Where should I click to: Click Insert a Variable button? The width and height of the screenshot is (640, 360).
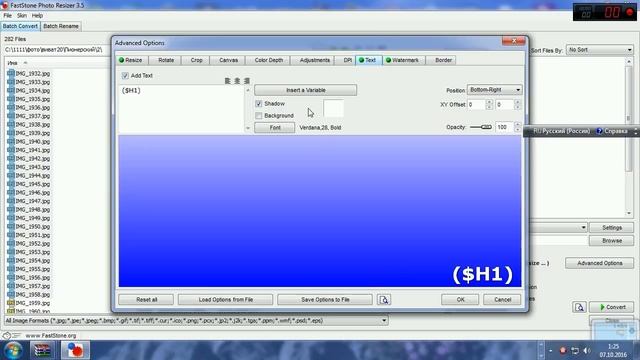pos(305,90)
